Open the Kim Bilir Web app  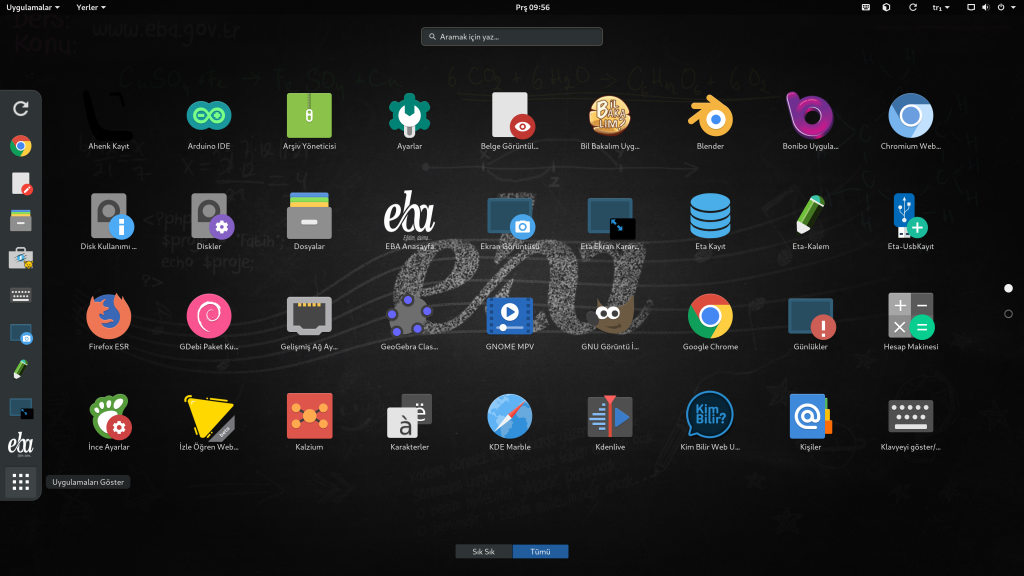click(x=710, y=423)
